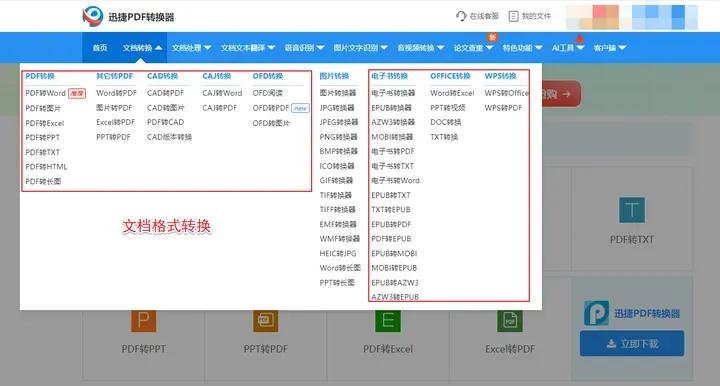Screen dimensions: 720x386
Task: Open CAJ转Word link
Action: click(x=222, y=93)
